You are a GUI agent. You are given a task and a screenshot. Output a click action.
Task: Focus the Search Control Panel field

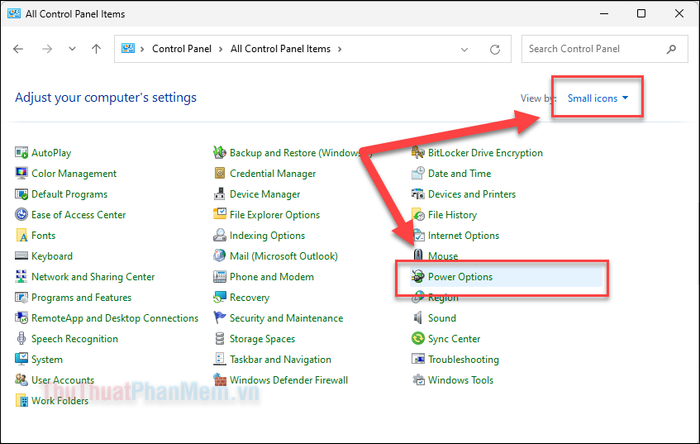click(604, 49)
